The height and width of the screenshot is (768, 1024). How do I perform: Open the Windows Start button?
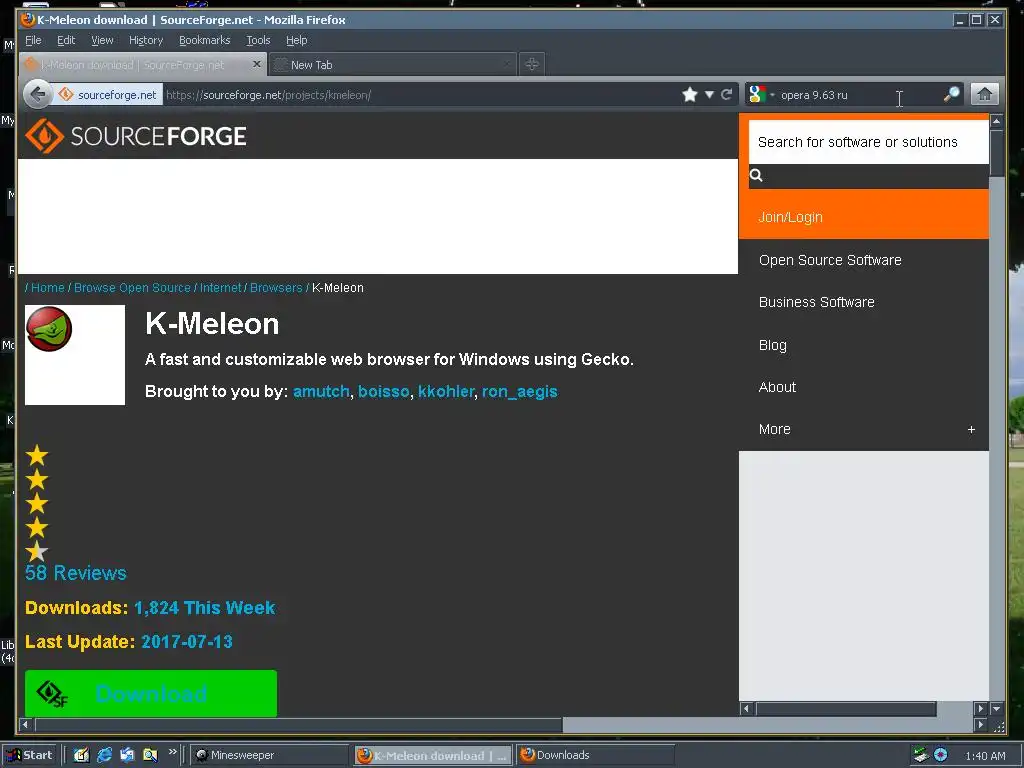[x=30, y=755]
